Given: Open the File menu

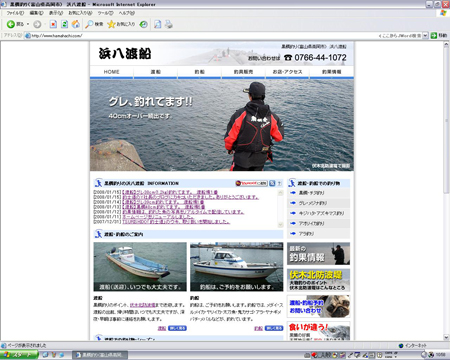Looking at the screenshot, I should point(15,13).
